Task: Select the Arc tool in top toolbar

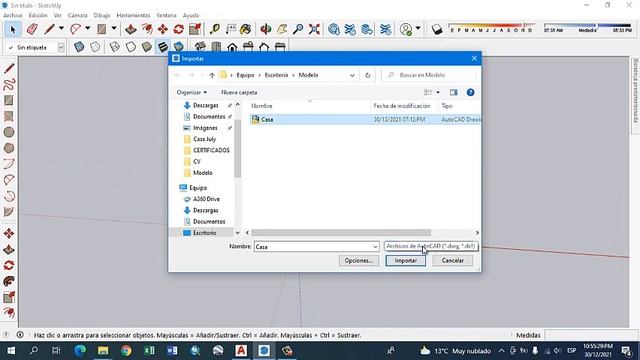Action: pyautogui.click(x=75, y=29)
